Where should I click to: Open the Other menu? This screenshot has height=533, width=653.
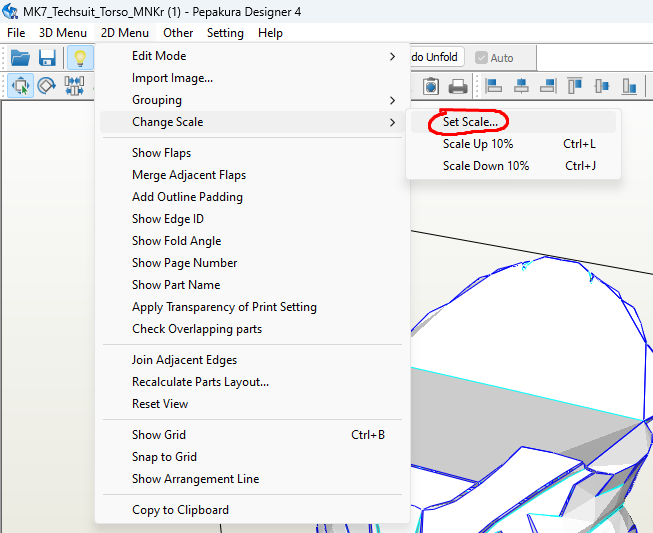click(x=178, y=33)
